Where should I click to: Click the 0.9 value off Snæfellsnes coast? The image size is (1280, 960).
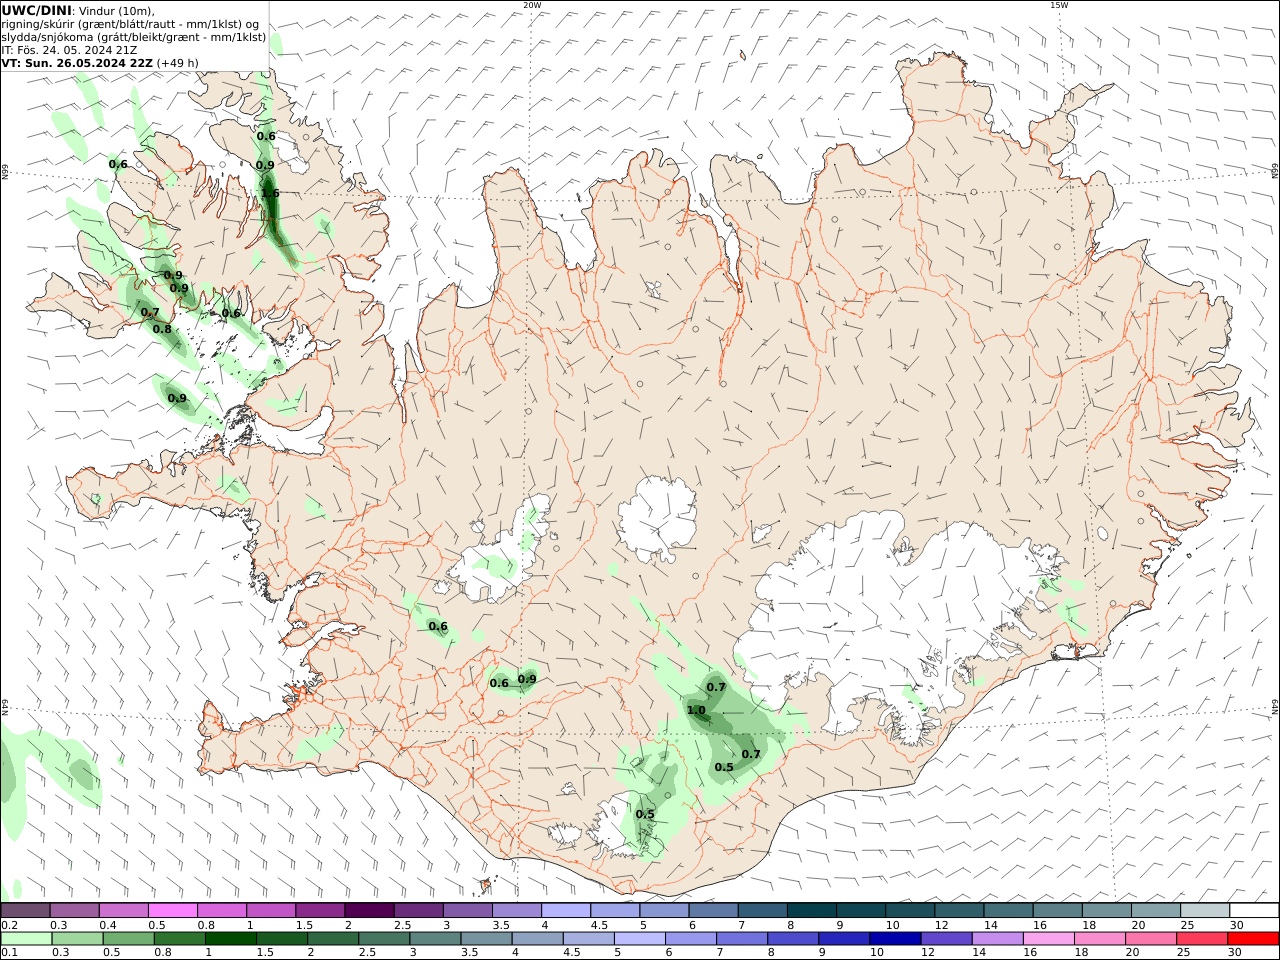point(177,399)
